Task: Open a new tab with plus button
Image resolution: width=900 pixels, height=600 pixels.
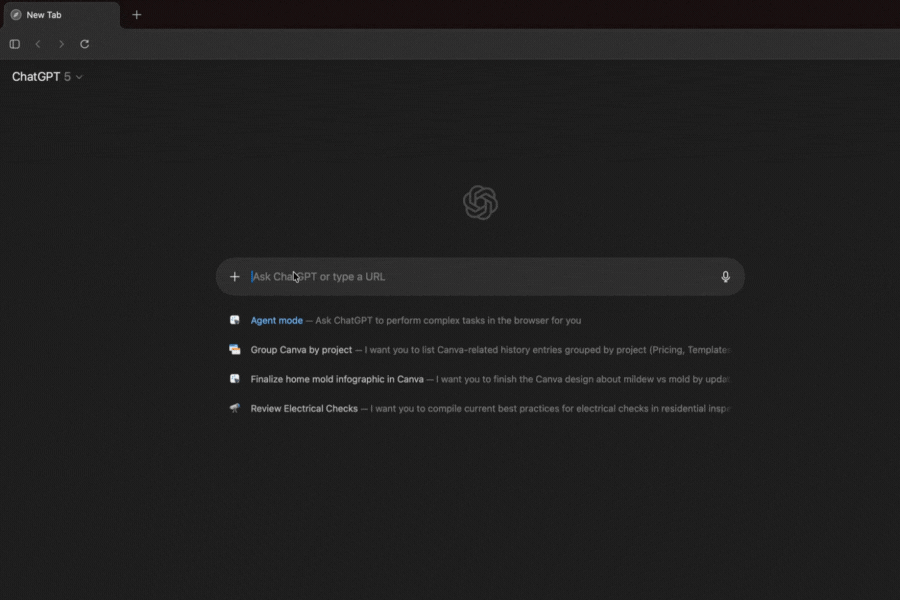Action: 137,15
